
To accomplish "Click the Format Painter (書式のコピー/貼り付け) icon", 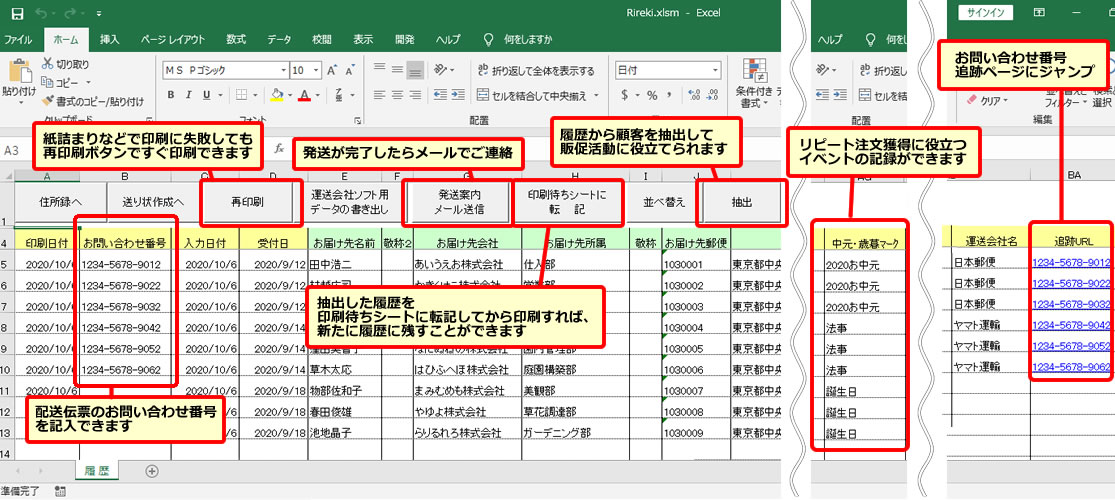I will click(49, 101).
